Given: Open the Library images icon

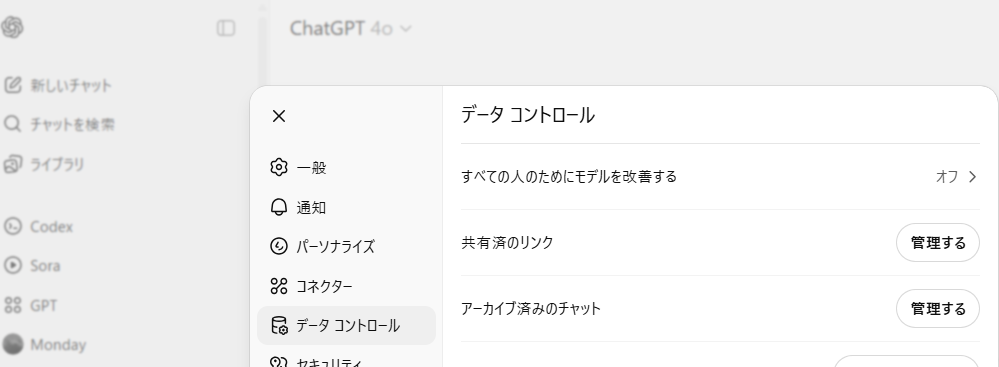Looking at the screenshot, I should pyautogui.click(x=13, y=164).
